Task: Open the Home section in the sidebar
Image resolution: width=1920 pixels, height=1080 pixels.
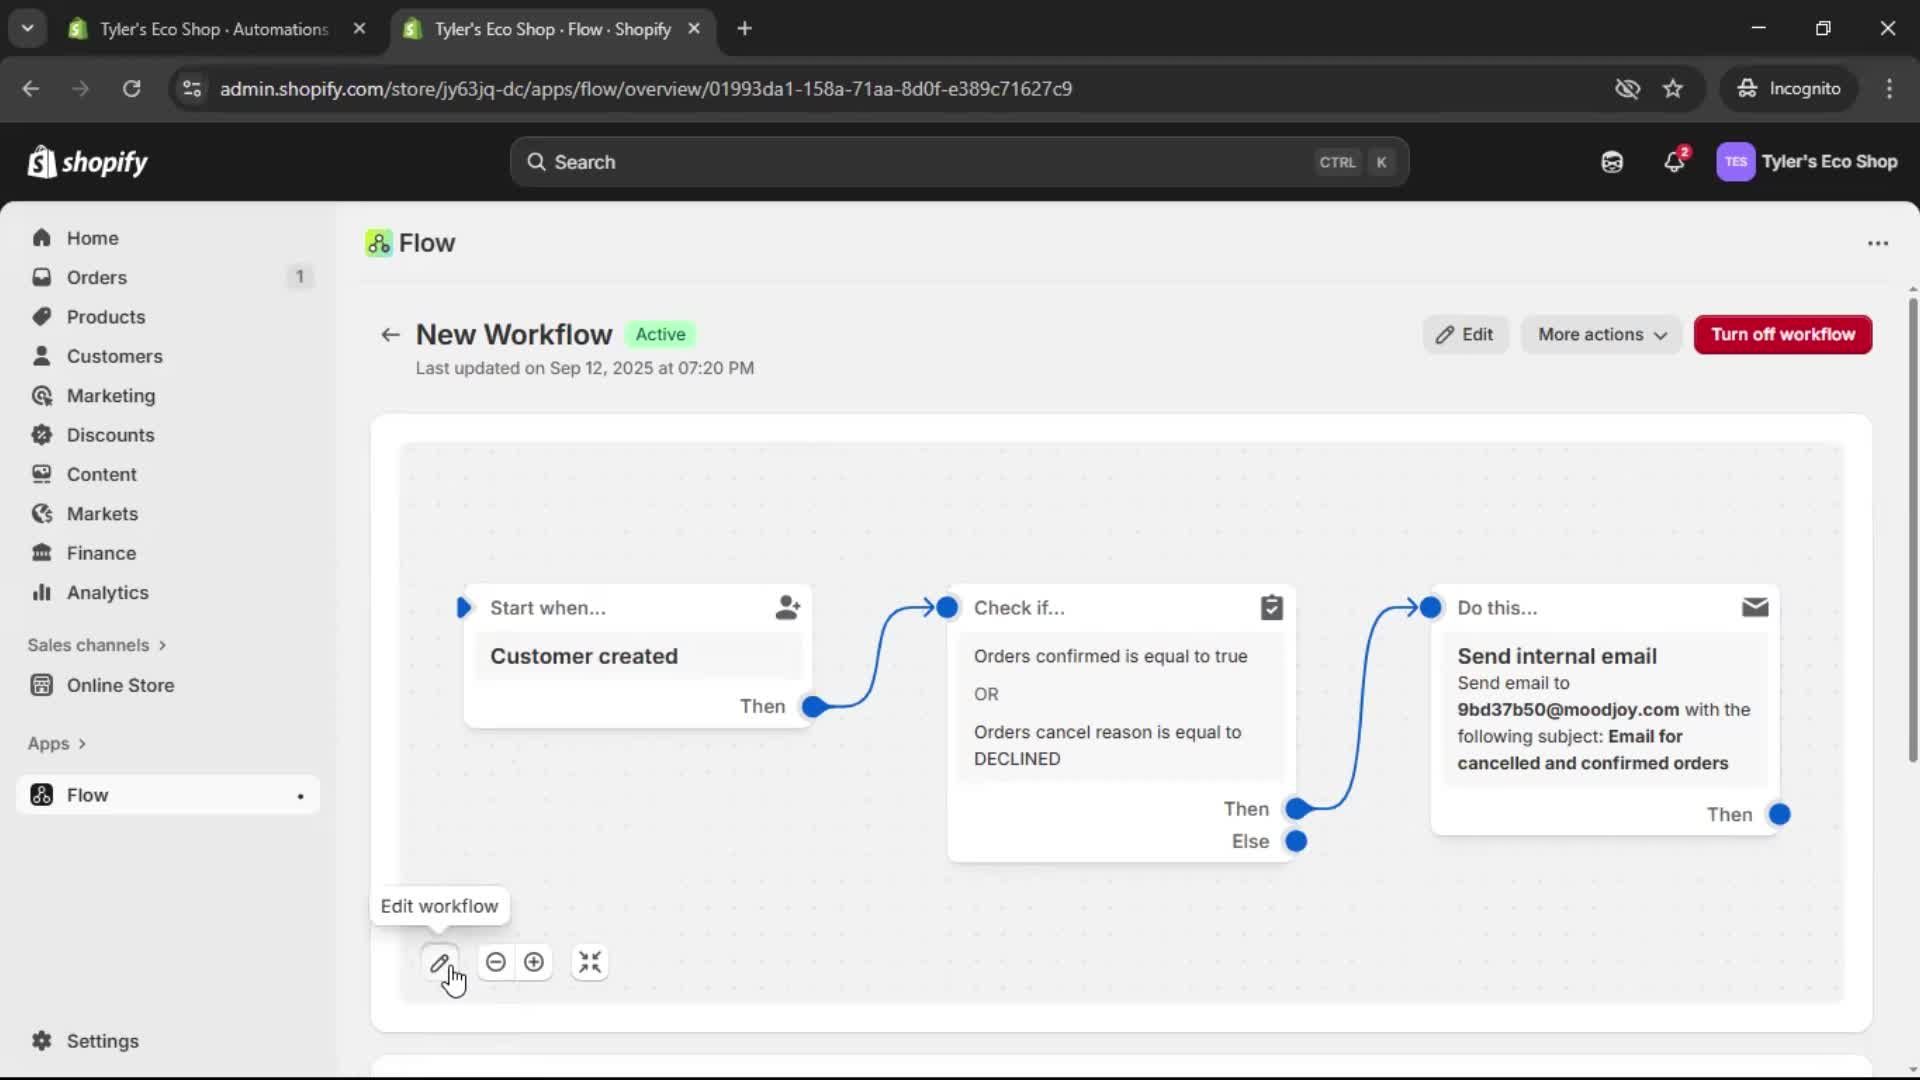Action: tap(90, 237)
